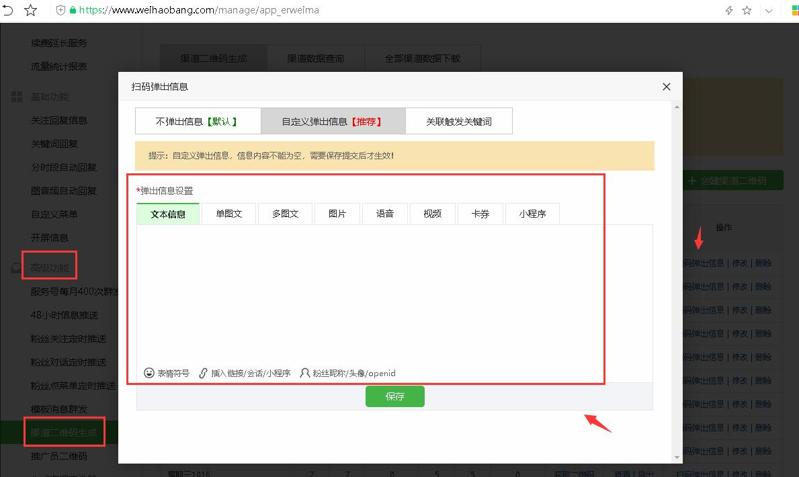Switch to the 图片 tab

[x=337, y=214]
